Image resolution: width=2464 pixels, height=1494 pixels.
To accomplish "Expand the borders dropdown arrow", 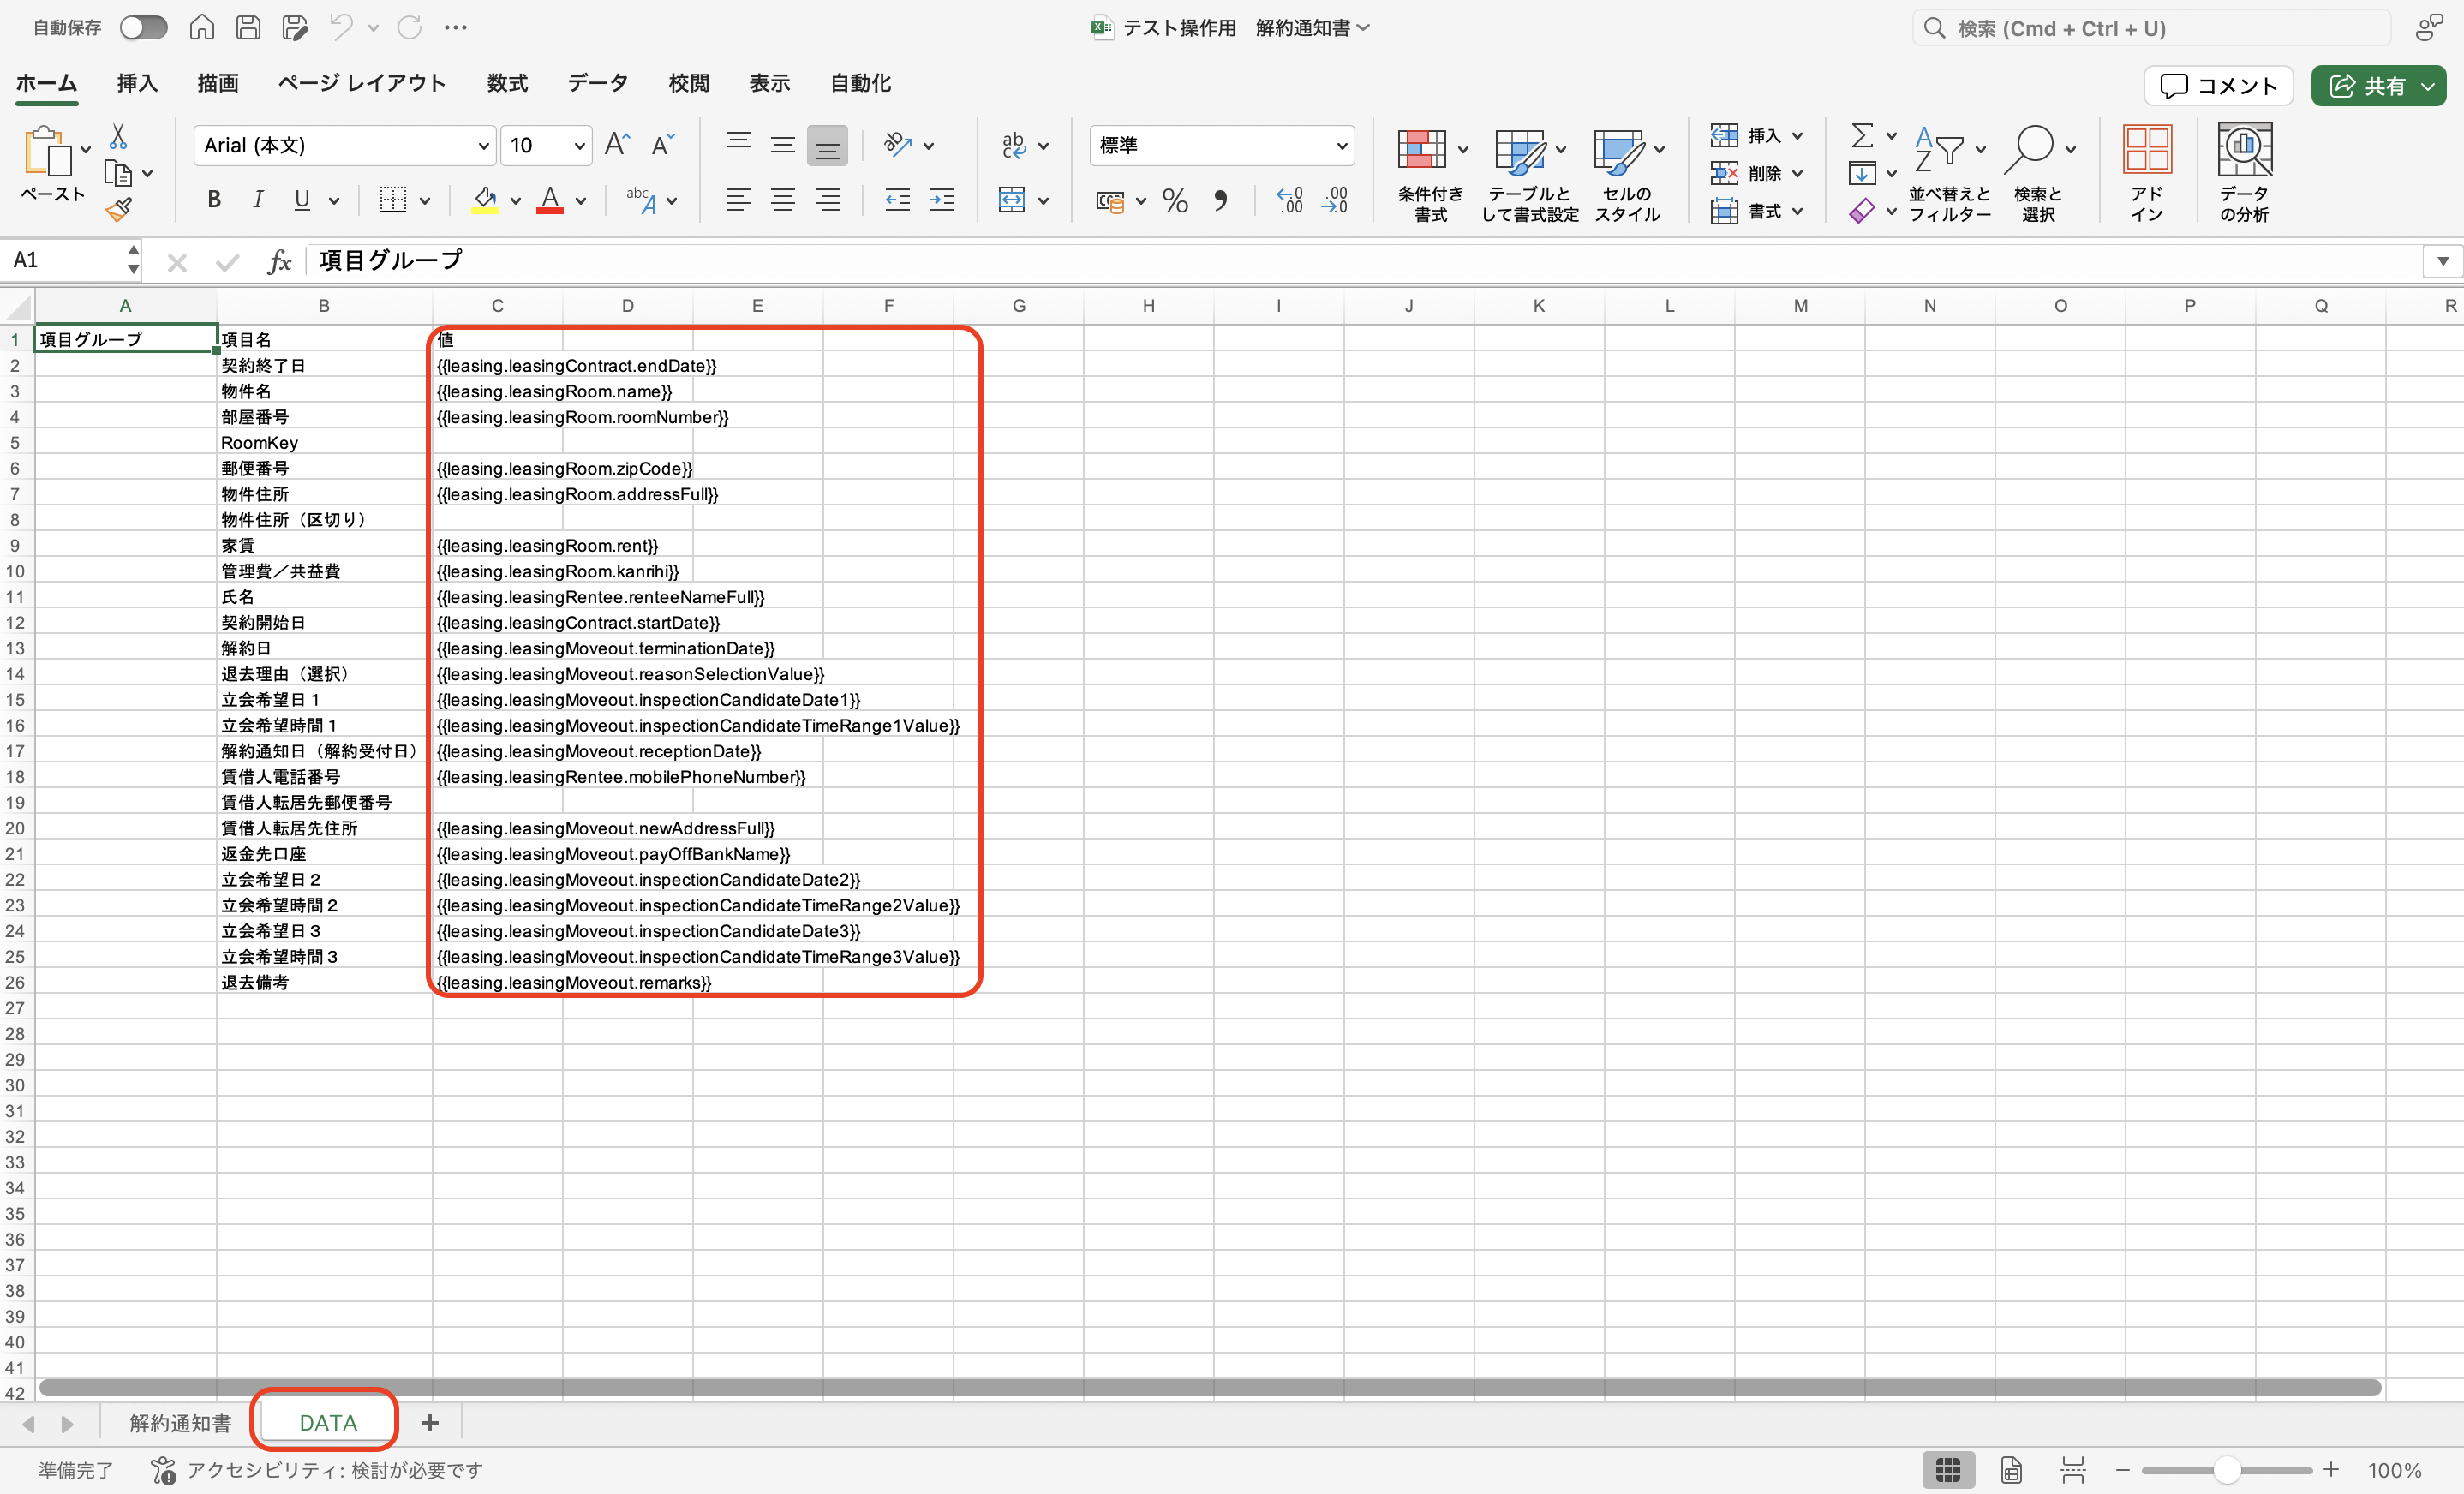I will click(x=425, y=201).
